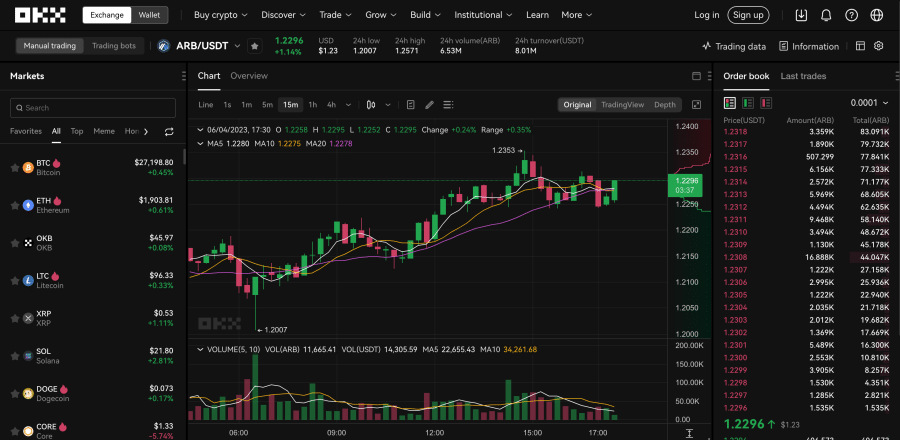900x440 pixels.
Task: Open the Trading data link
Action: [x=734, y=46]
